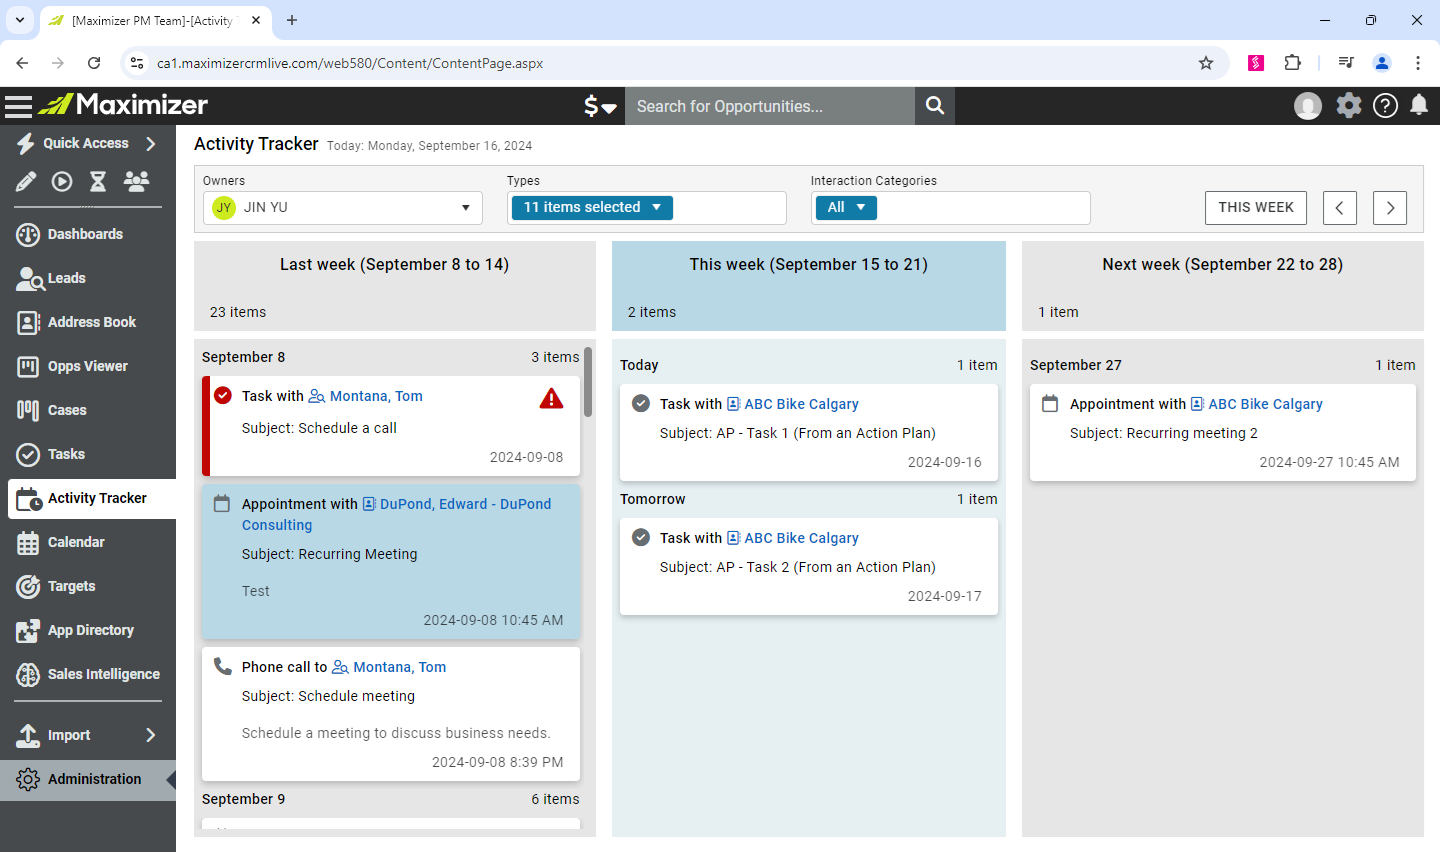
Task: Click 'Subject: Schedule meeting' text
Action: (x=328, y=696)
